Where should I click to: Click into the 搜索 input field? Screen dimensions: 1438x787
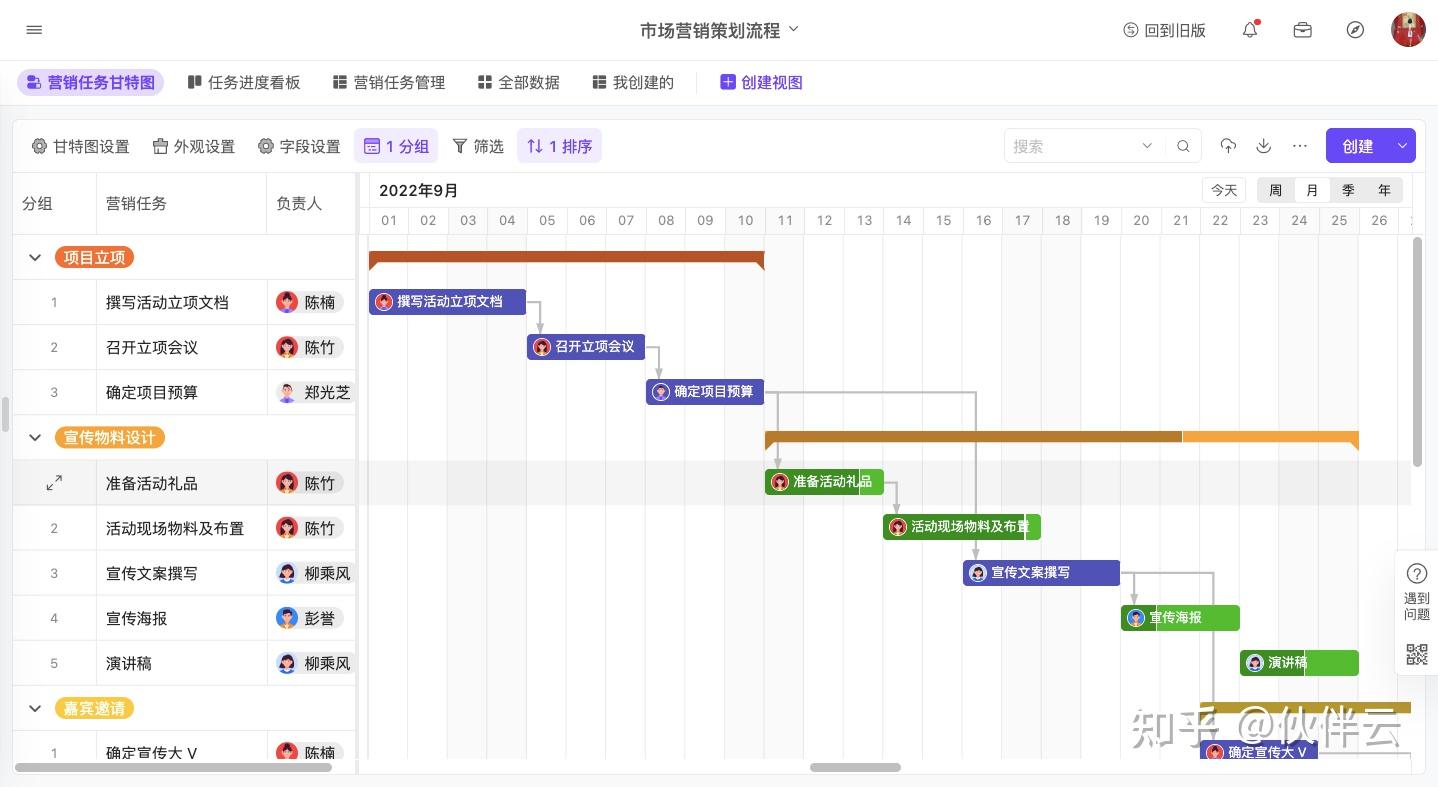click(x=1073, y=146)
